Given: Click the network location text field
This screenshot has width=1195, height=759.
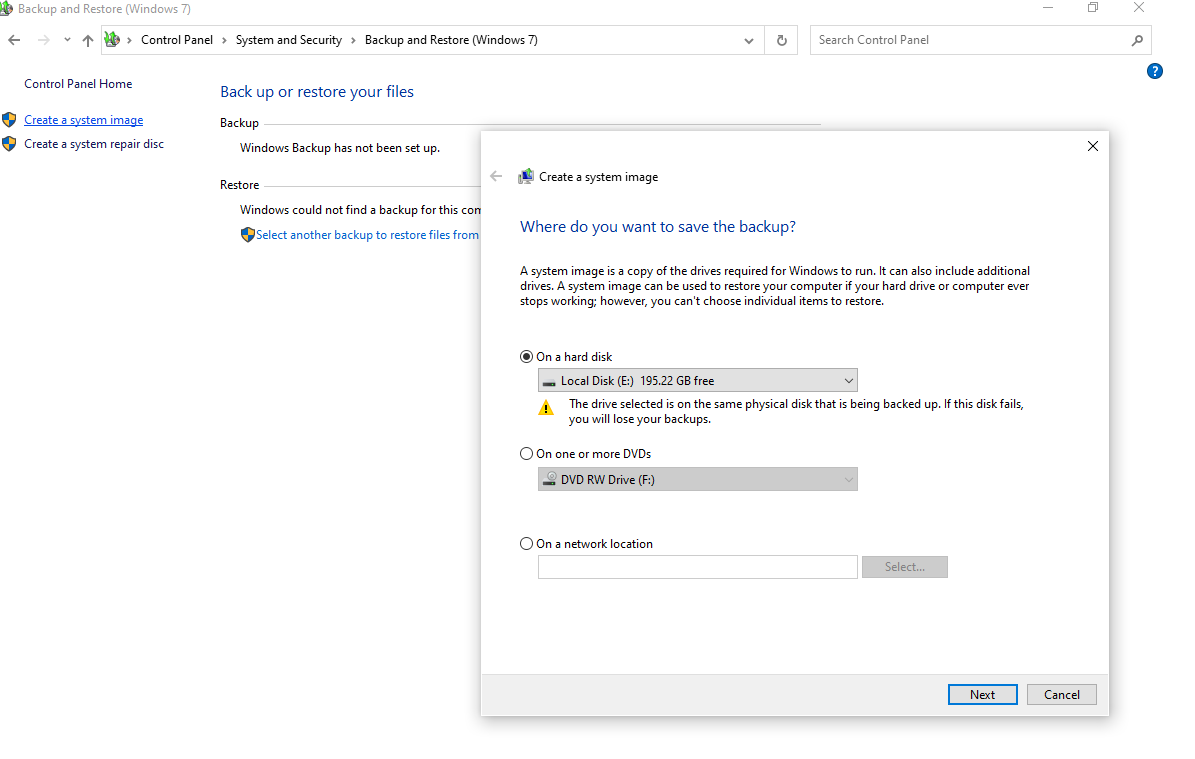Looking at the screenshot, I should (x=697, y=567).
